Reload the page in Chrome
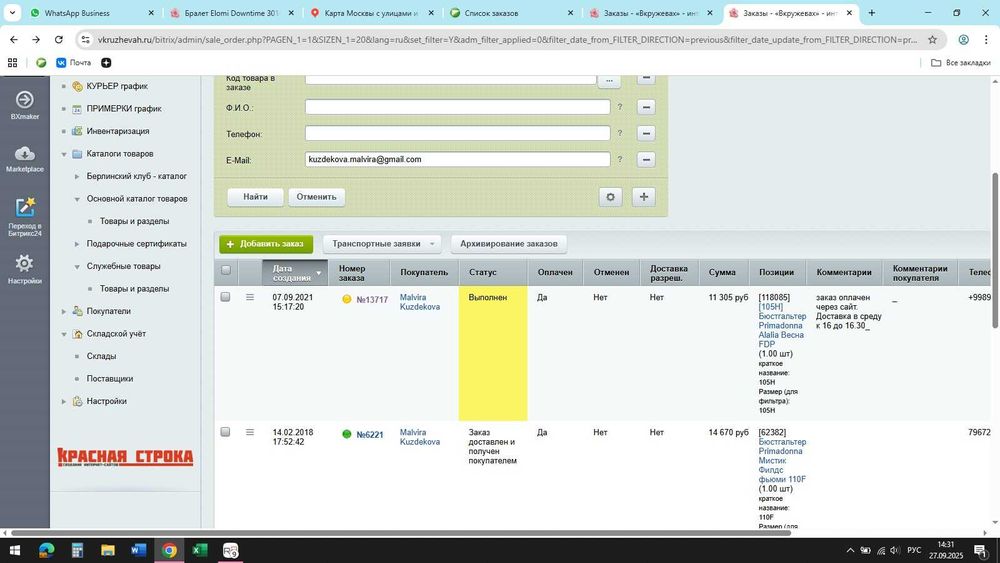1000x563 pixels. [59, 40]
